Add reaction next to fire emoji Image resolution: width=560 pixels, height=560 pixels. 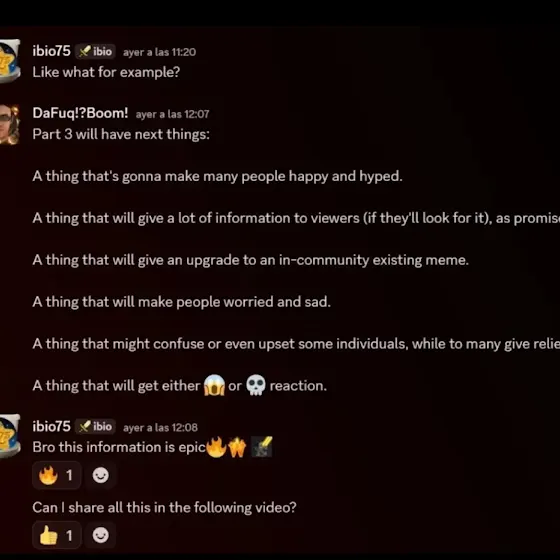[x=100, y=475]
